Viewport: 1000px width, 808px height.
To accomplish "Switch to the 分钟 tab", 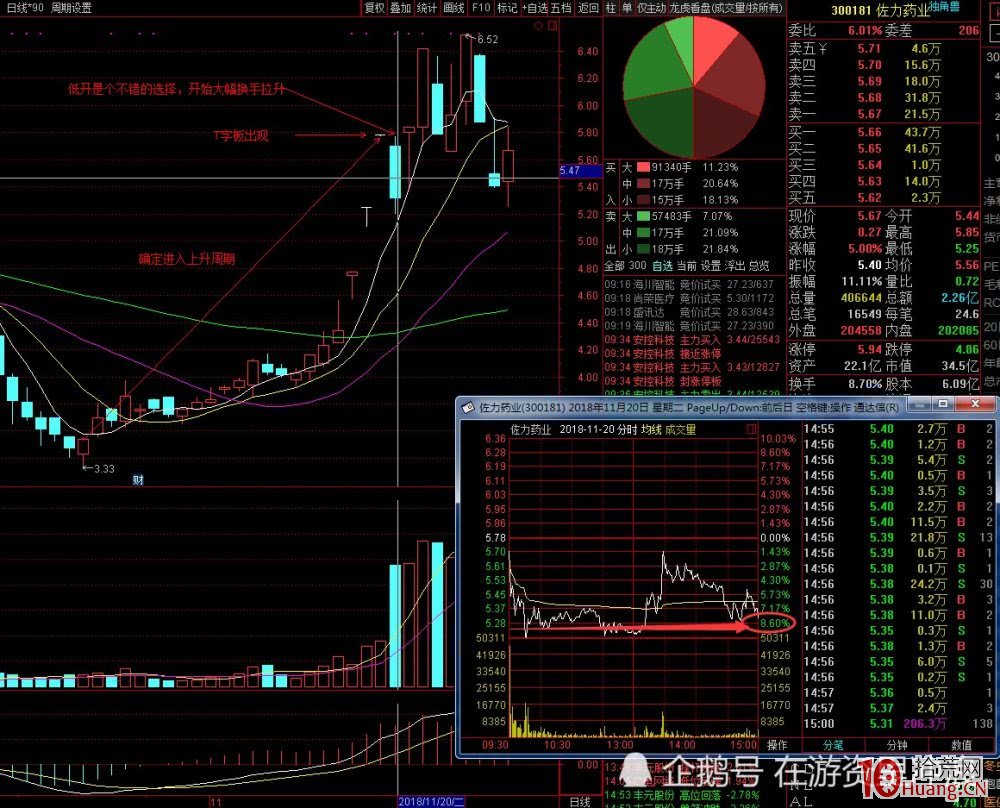I will 896,745.
